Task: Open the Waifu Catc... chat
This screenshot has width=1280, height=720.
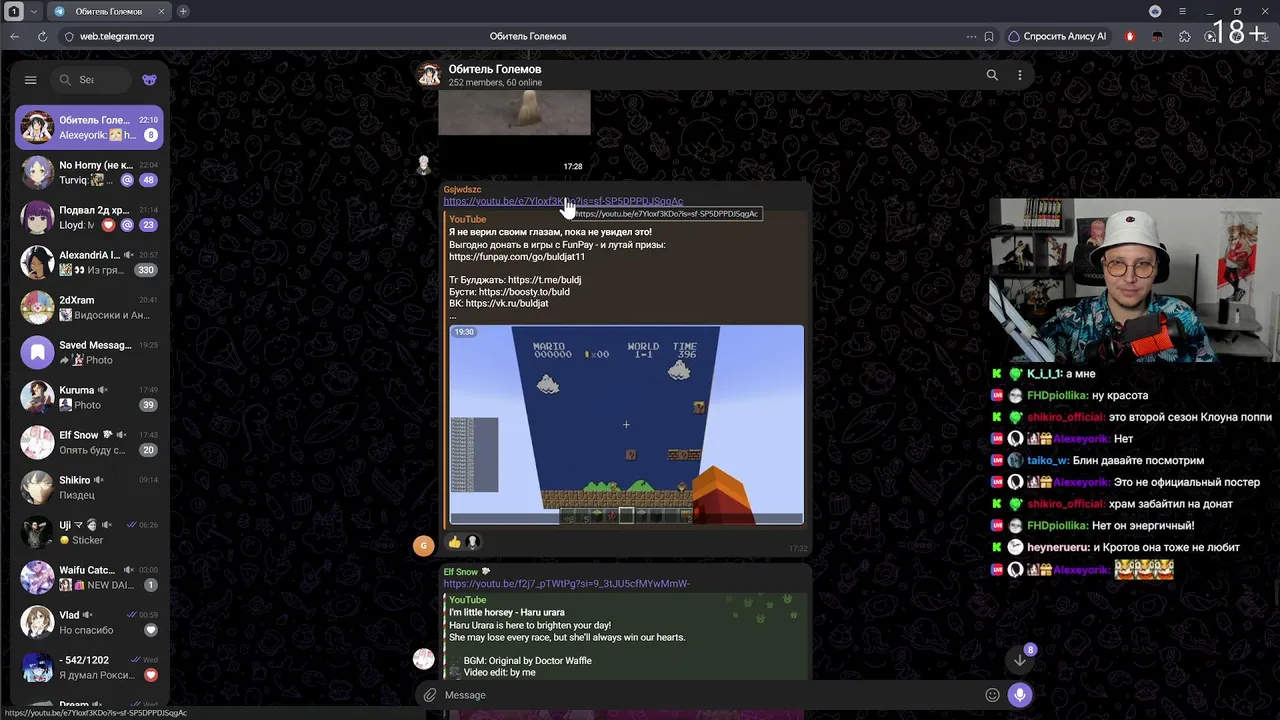Action: click(90, 578)
